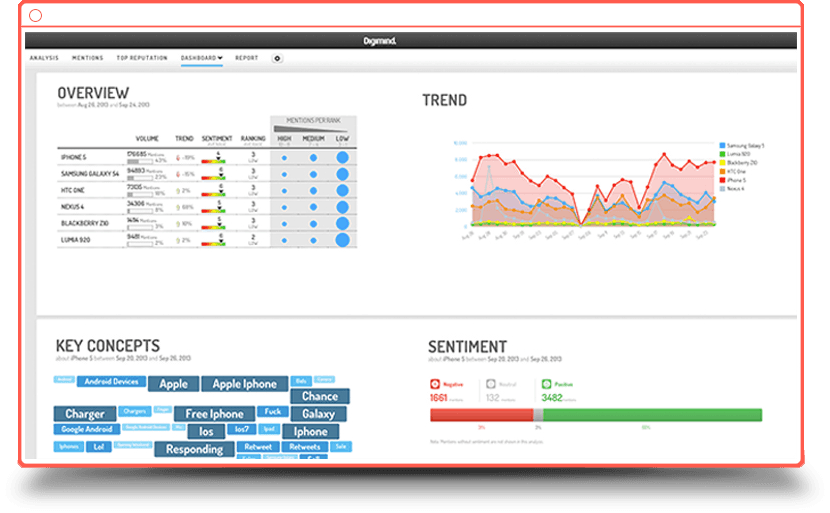
Task: Click the Volume column header
Action: click(147, 139)
